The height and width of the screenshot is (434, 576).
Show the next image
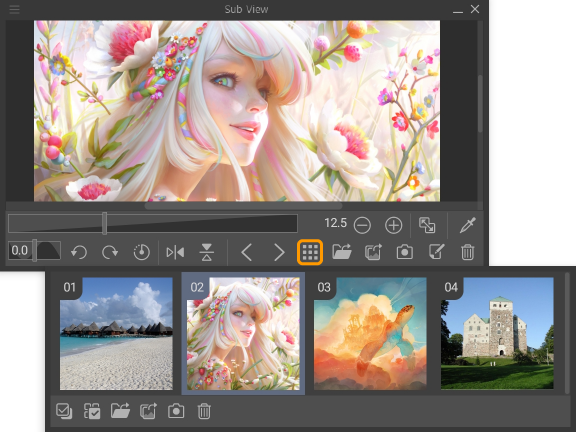[279, 252]
